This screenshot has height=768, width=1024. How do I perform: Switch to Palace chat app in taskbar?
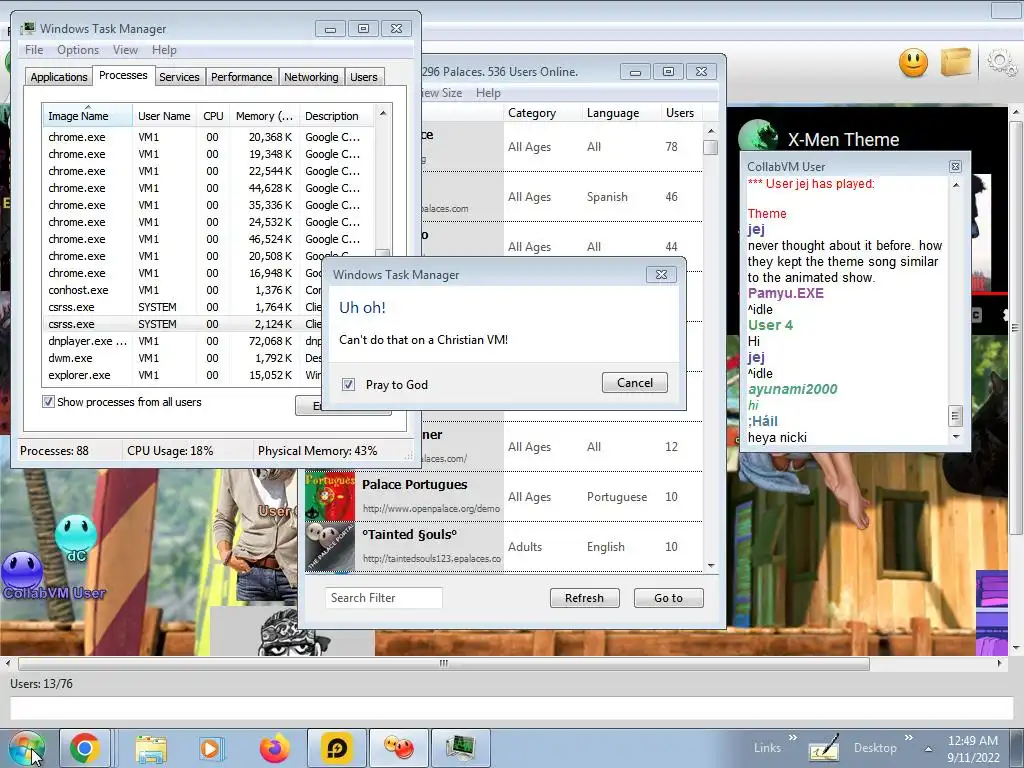click(398, 748)
